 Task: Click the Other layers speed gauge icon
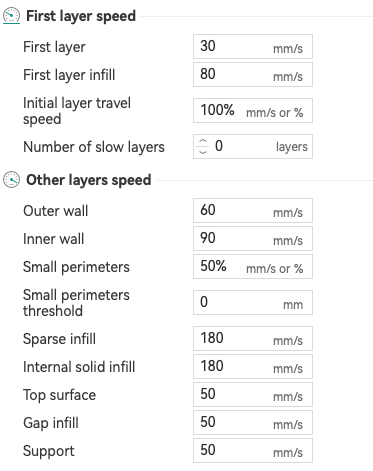11,180
